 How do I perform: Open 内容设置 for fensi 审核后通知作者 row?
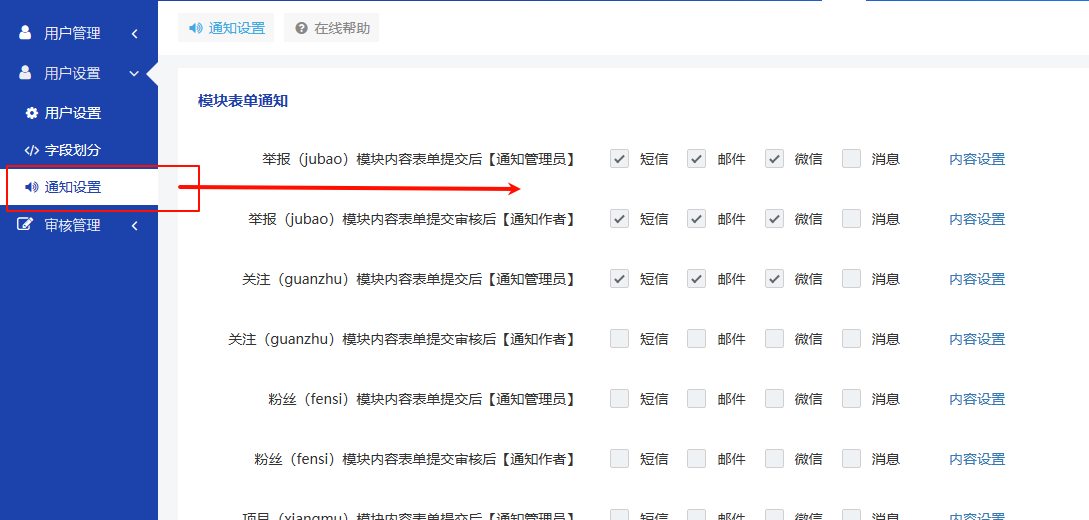(977, 460)
